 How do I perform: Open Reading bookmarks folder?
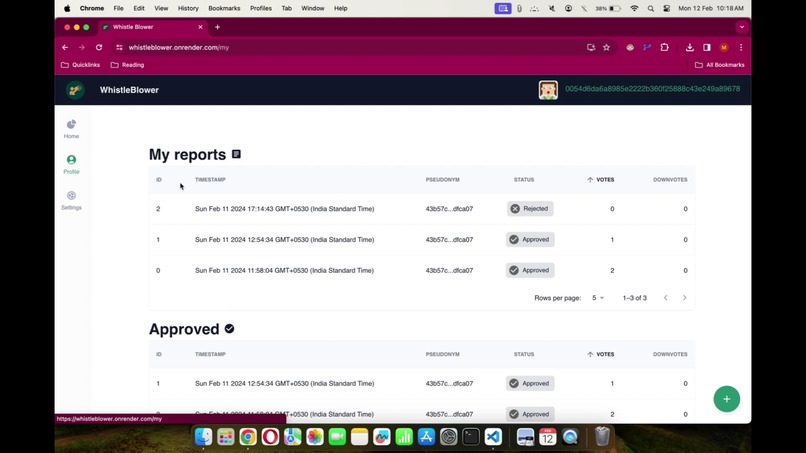click(127, 65)
